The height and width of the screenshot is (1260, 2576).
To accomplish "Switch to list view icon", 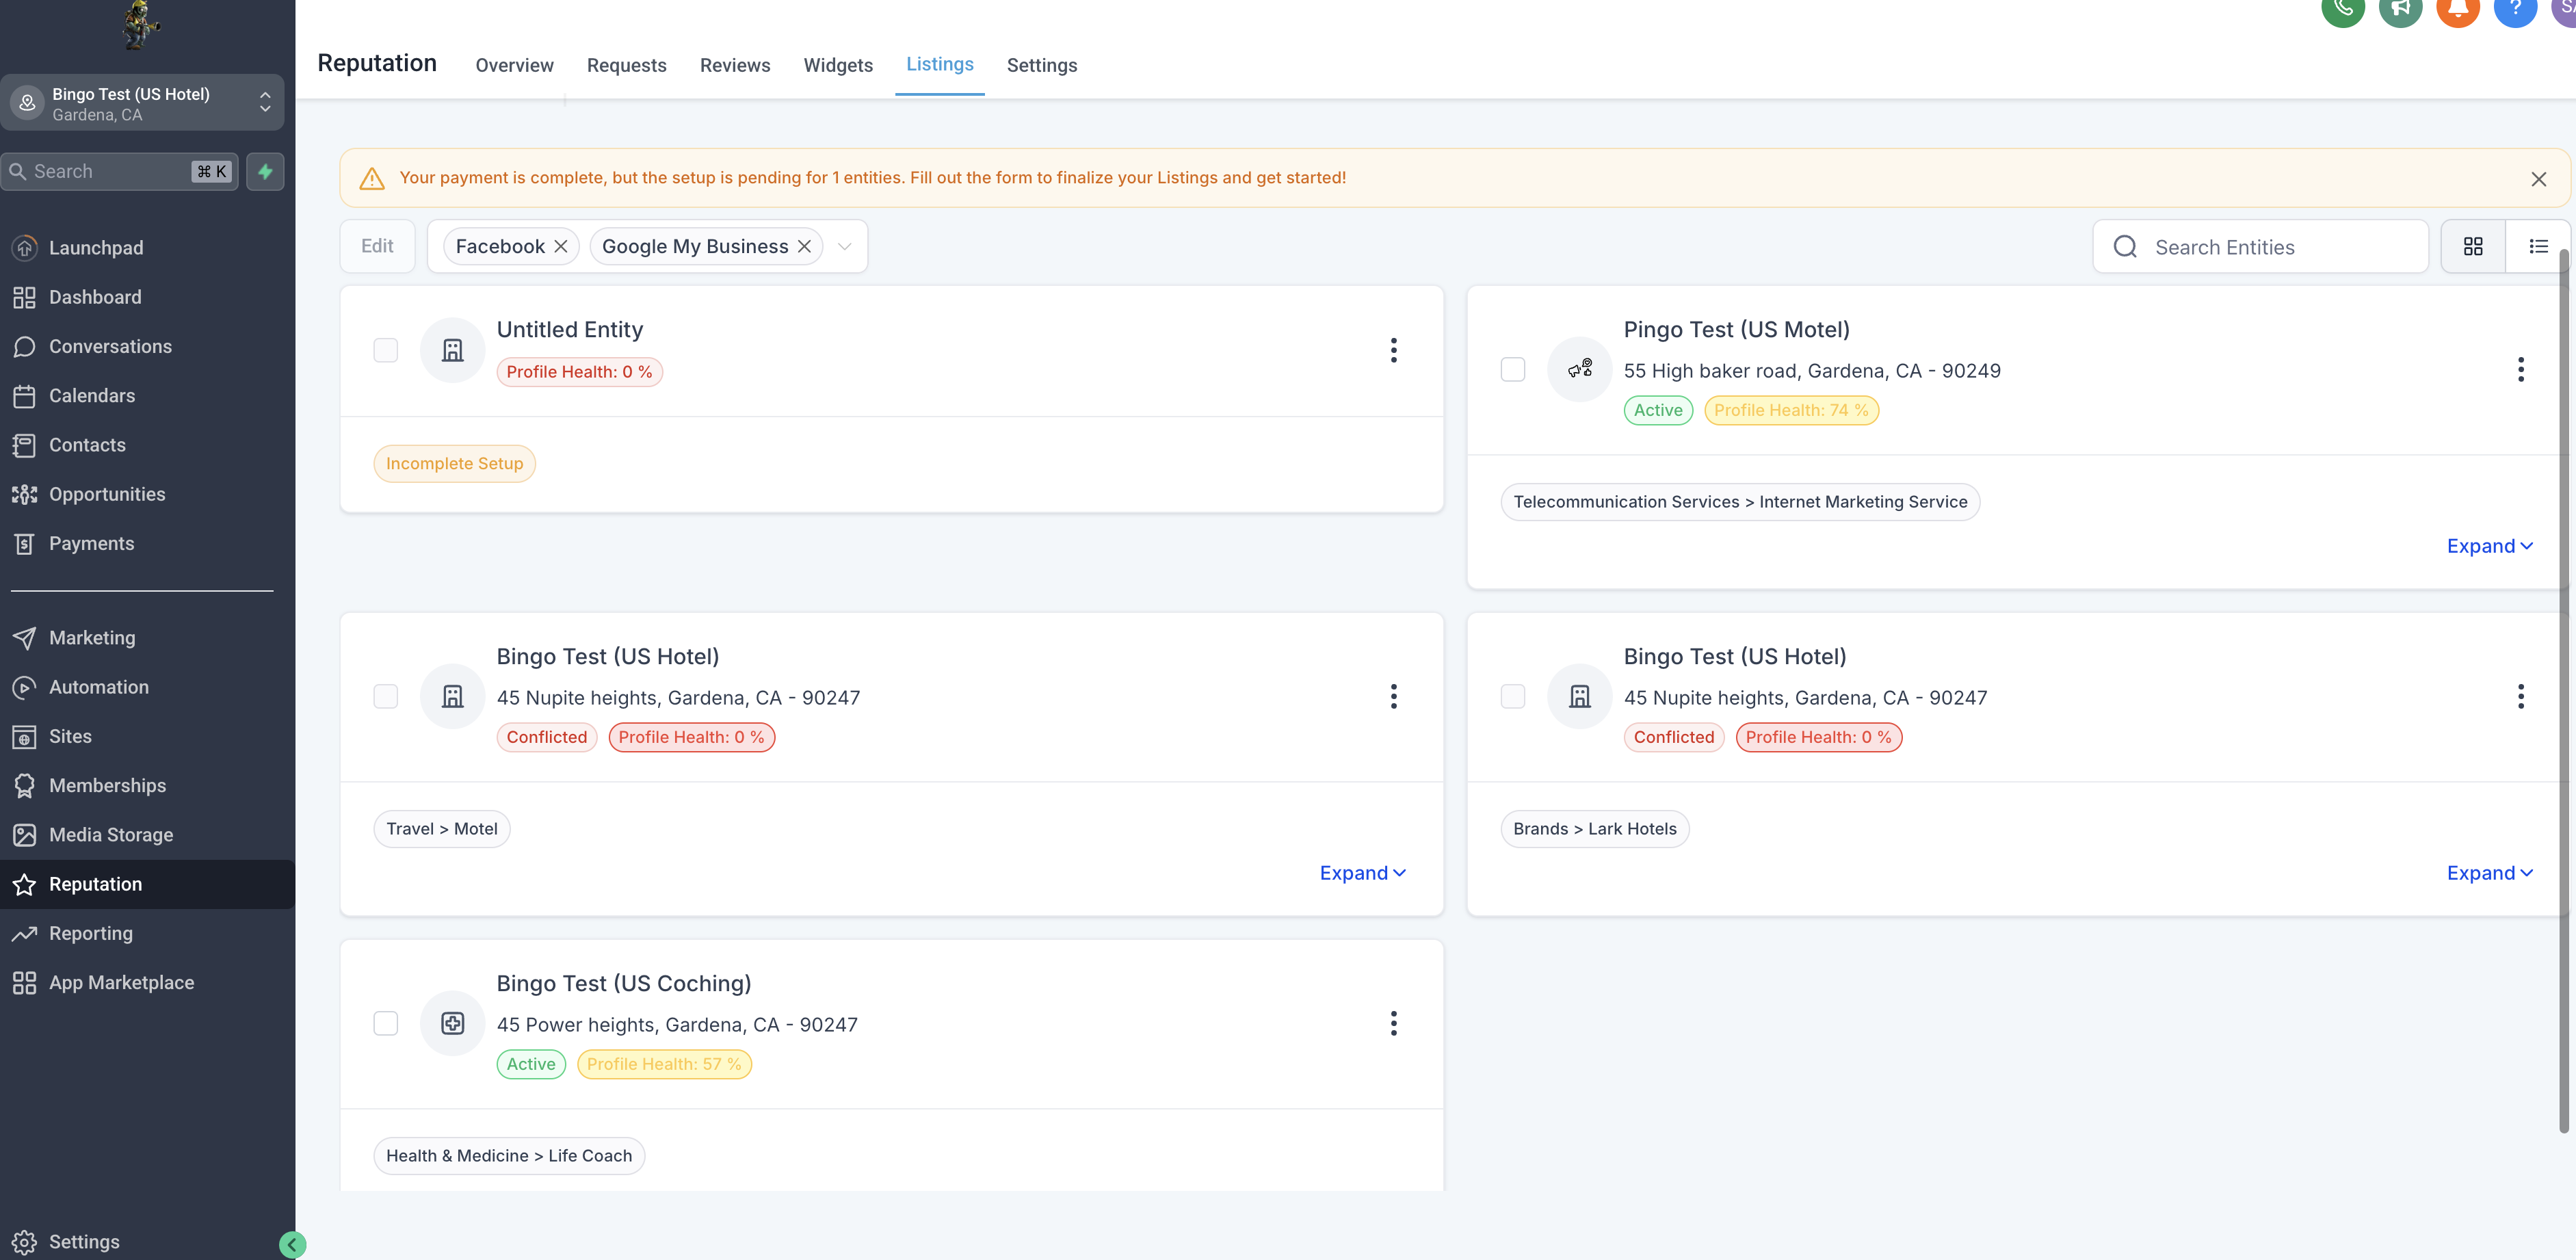I will pos(2537,246).
